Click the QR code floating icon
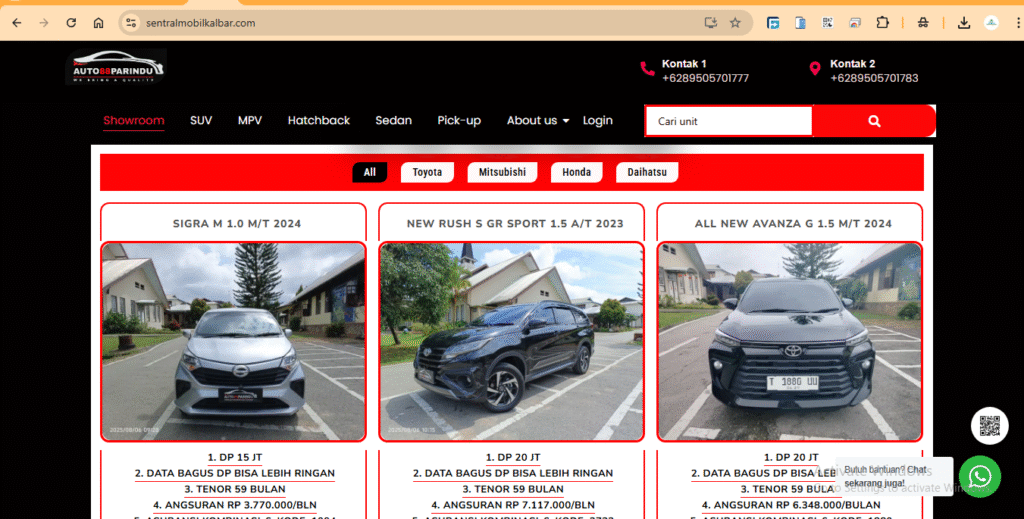The image size is (1024, 519). tap(989, 426)
